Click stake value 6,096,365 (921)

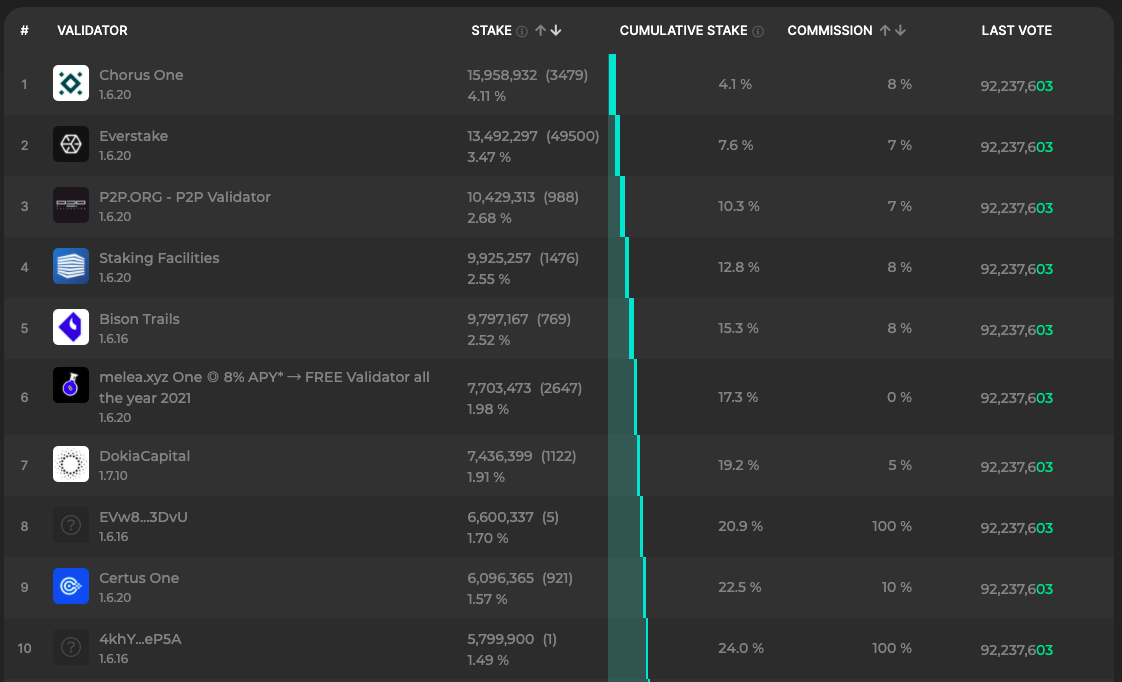520,578
